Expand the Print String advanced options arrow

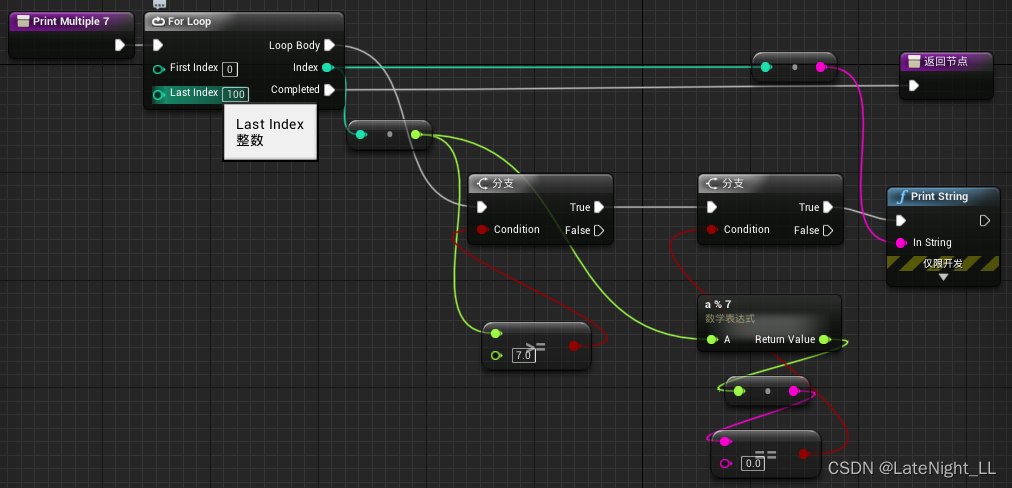pos(943,278)
